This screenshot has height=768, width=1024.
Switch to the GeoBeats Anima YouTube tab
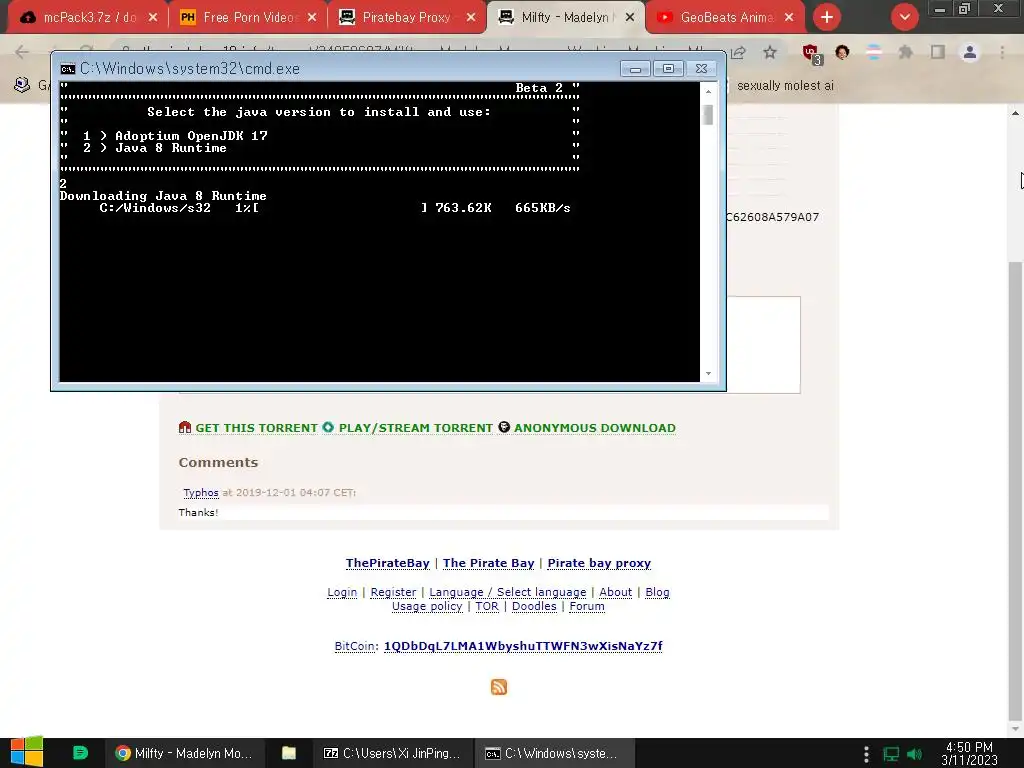click(x=724, y=17)
